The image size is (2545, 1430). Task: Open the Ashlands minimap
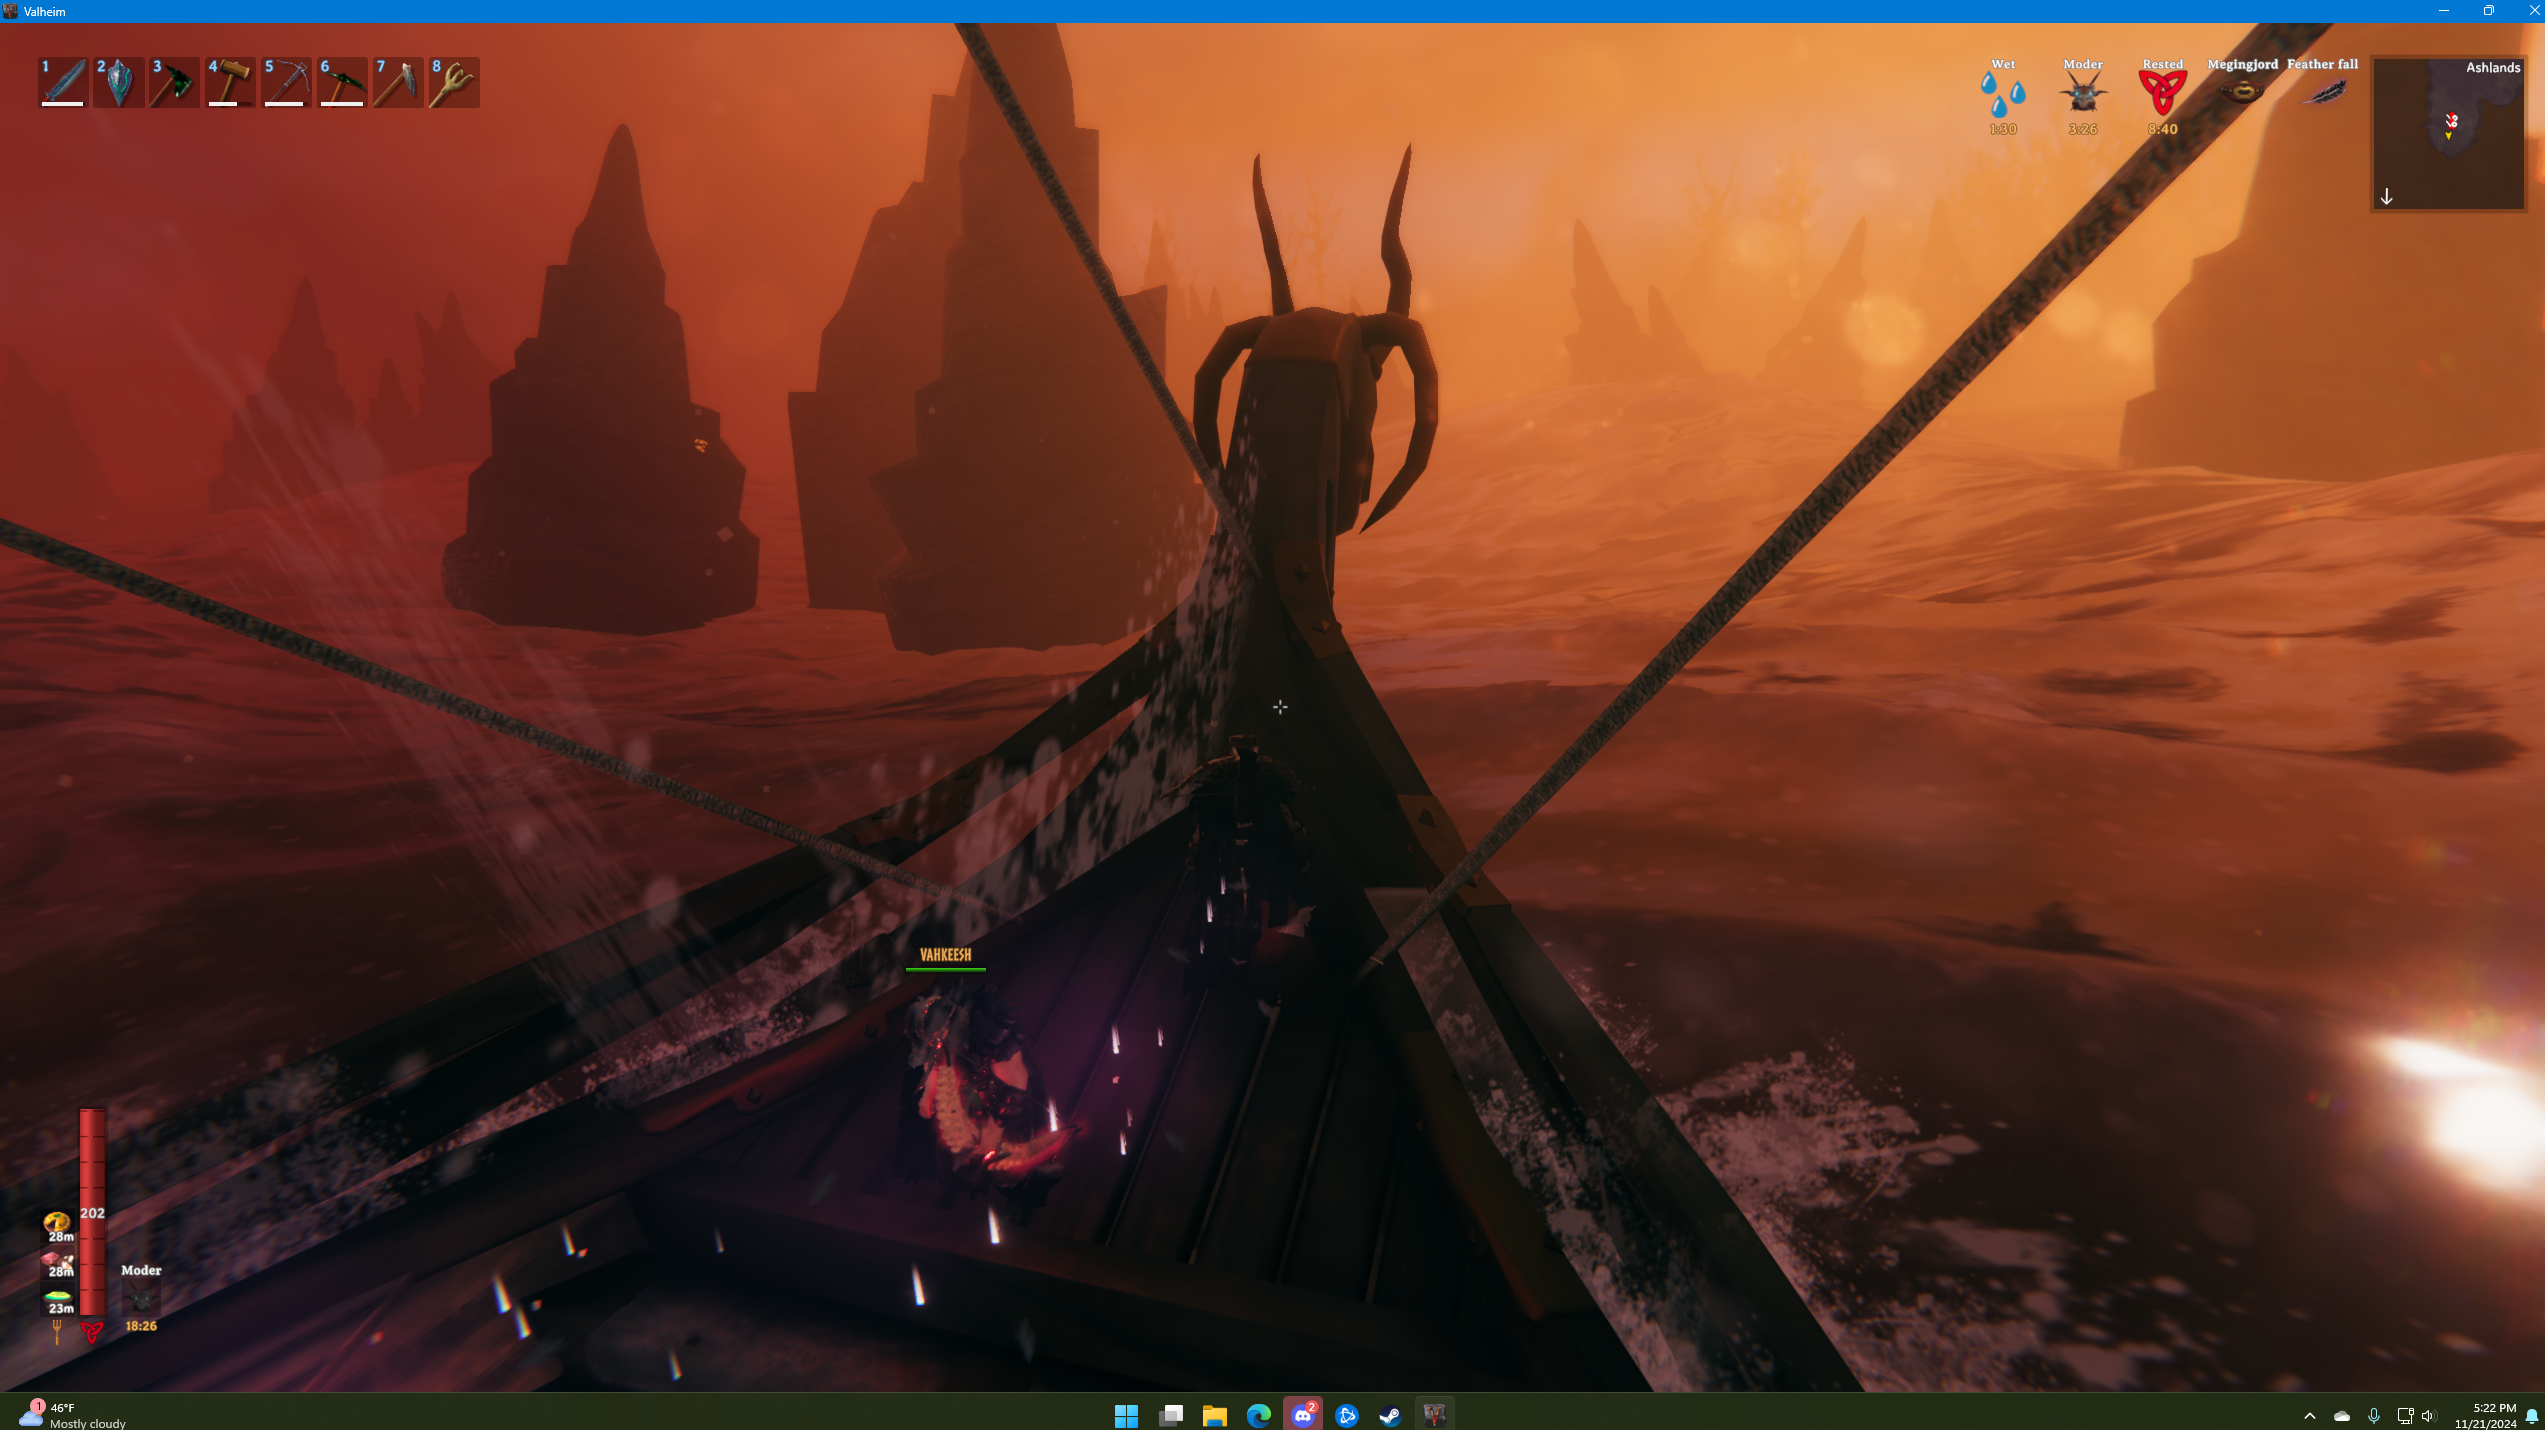coord(2448,133)
